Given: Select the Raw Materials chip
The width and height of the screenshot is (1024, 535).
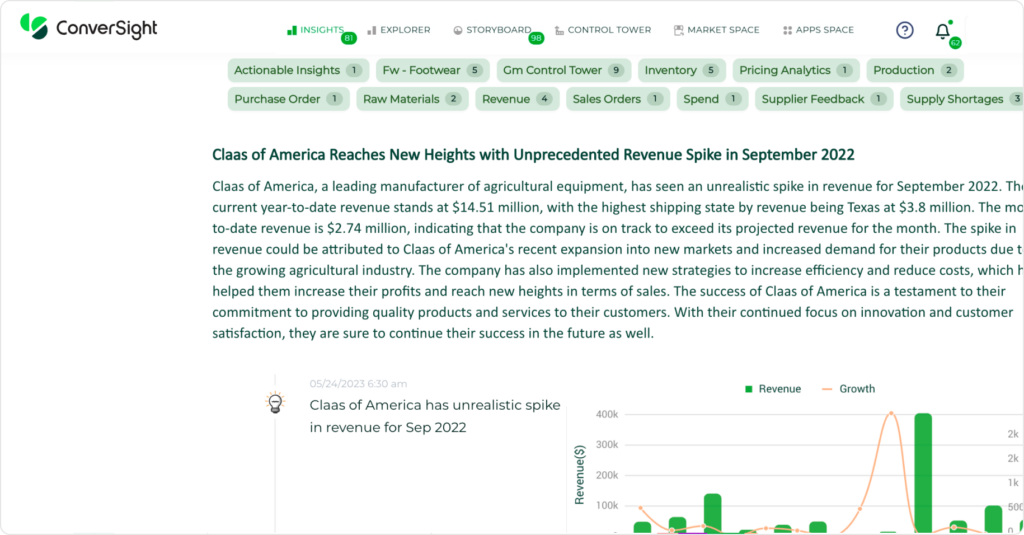Looking at the screenshot, I should 412,99.
